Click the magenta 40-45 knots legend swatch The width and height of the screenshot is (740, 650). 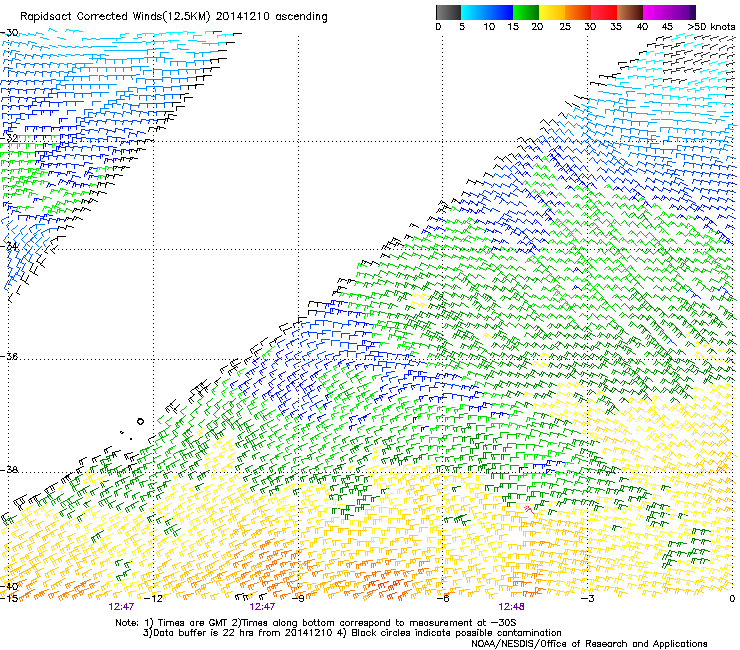click(x=656, y=12)
